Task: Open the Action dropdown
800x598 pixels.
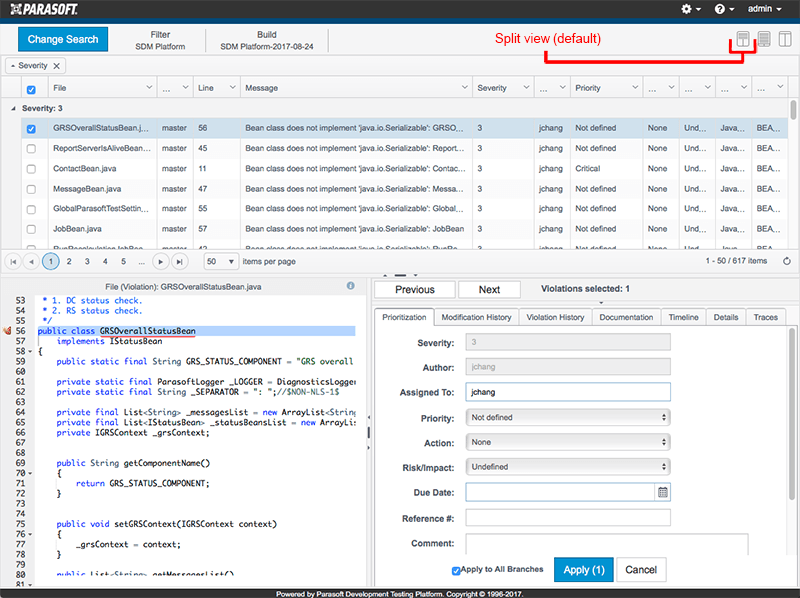Action: click(568, 442)
